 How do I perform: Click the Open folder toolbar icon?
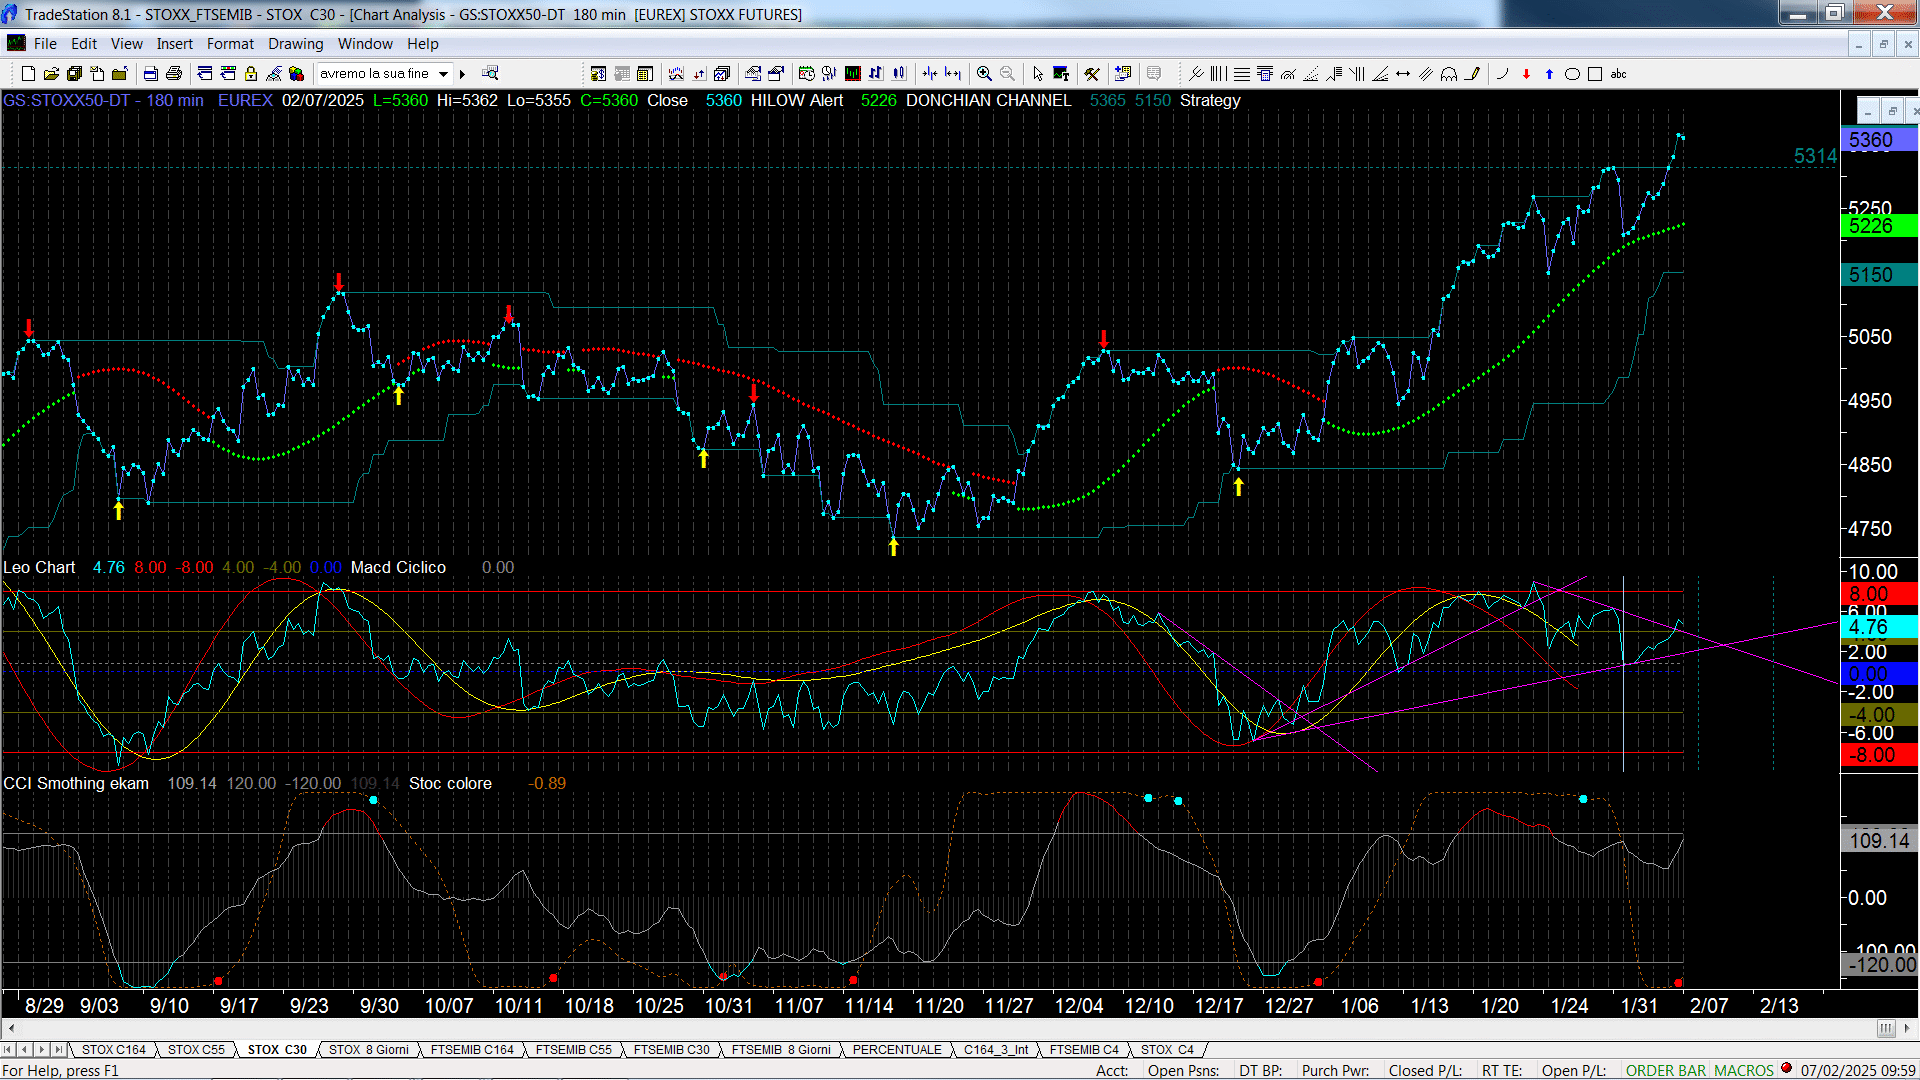51,74
